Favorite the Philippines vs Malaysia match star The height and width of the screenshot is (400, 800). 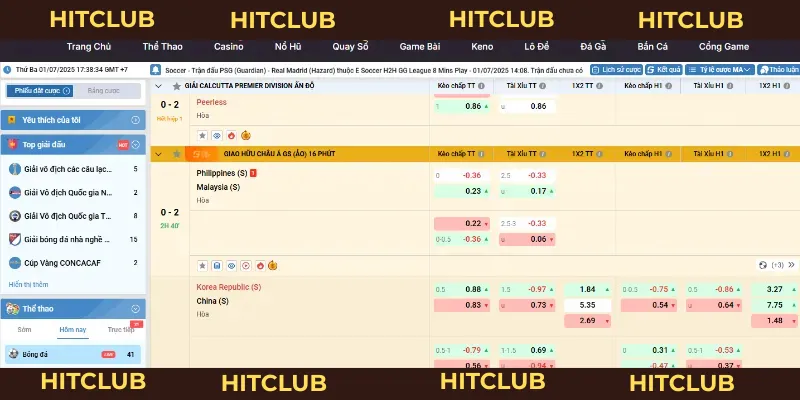[203, 265]
